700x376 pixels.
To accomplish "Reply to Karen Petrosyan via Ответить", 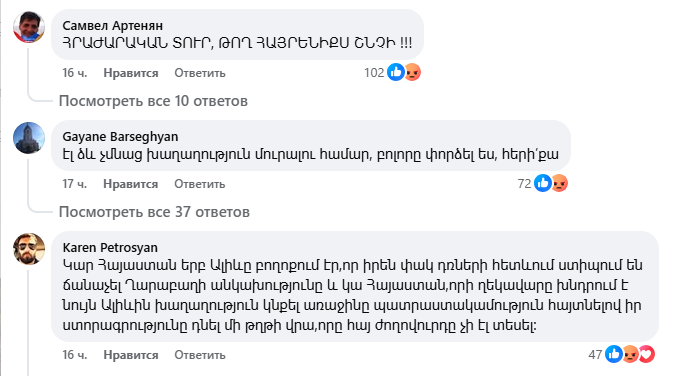I will click(200, 355).
